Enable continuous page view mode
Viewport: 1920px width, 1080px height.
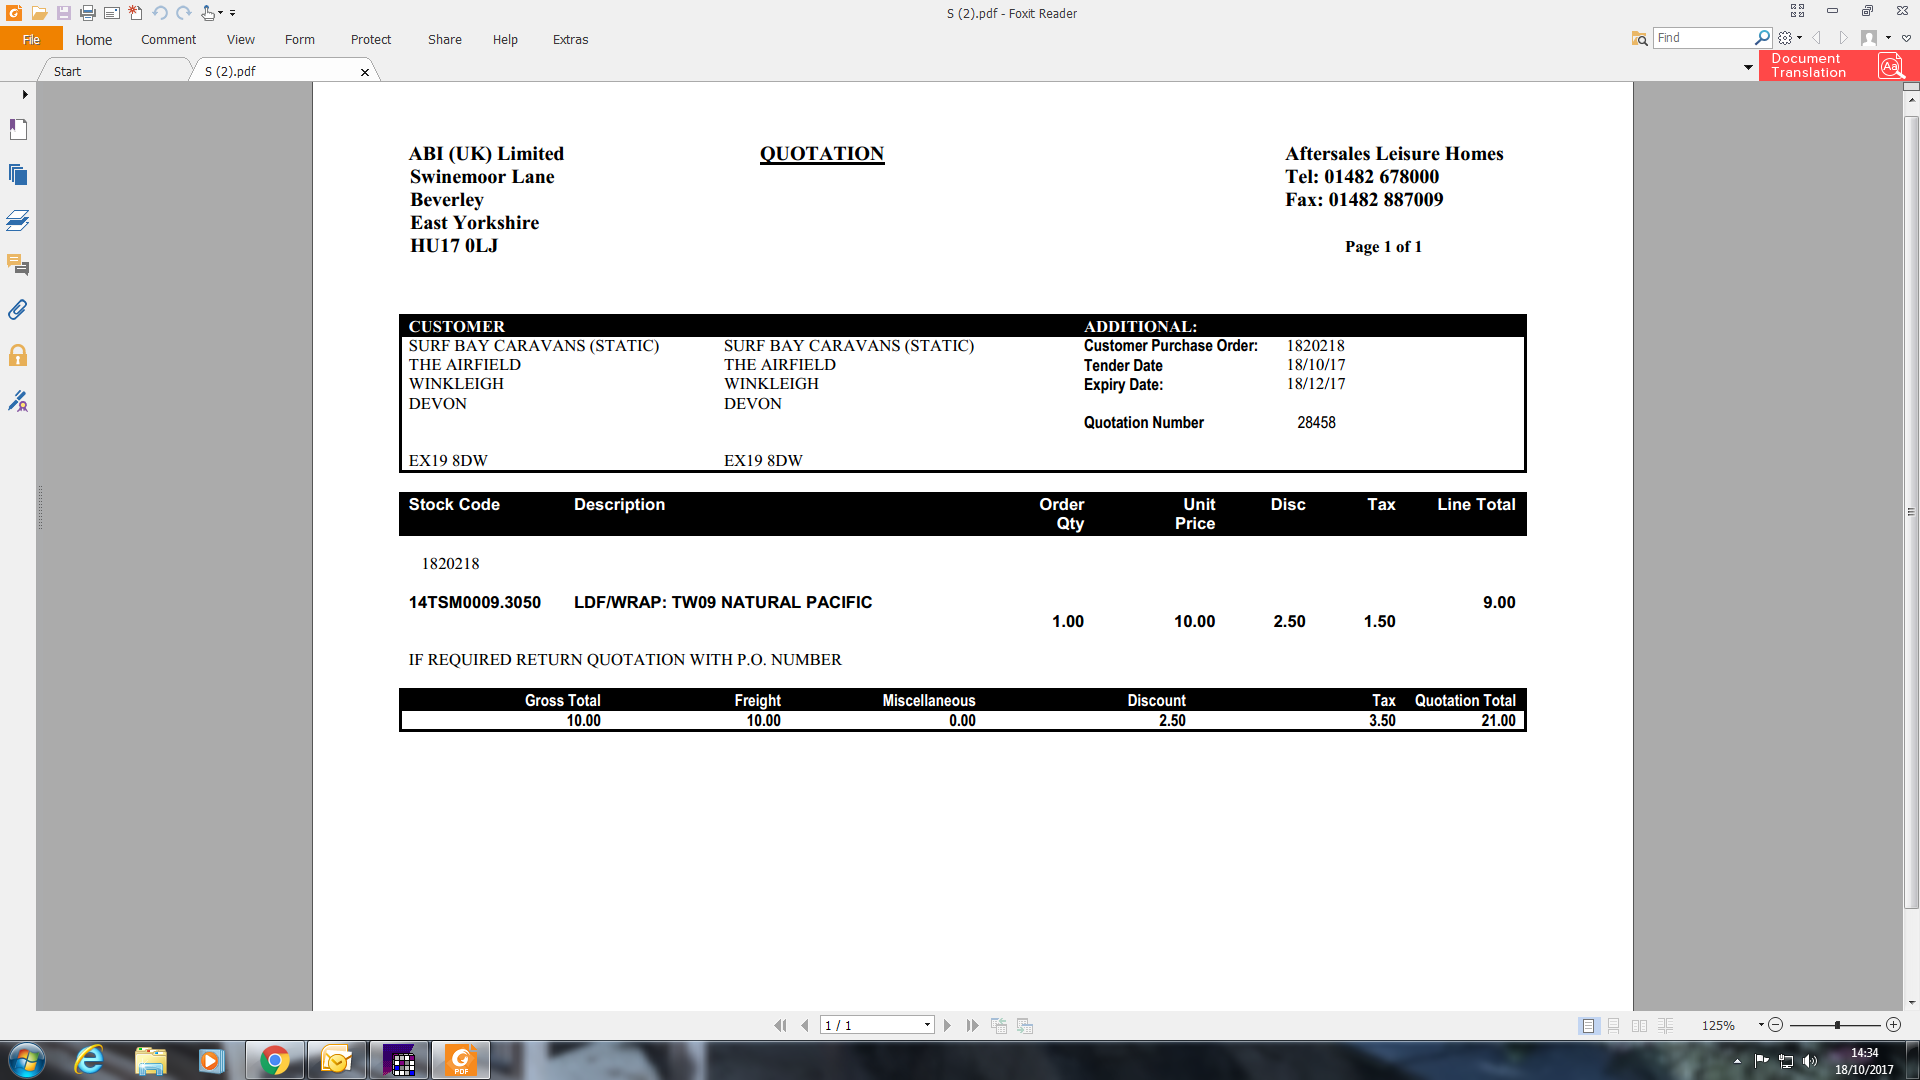1614,1025
